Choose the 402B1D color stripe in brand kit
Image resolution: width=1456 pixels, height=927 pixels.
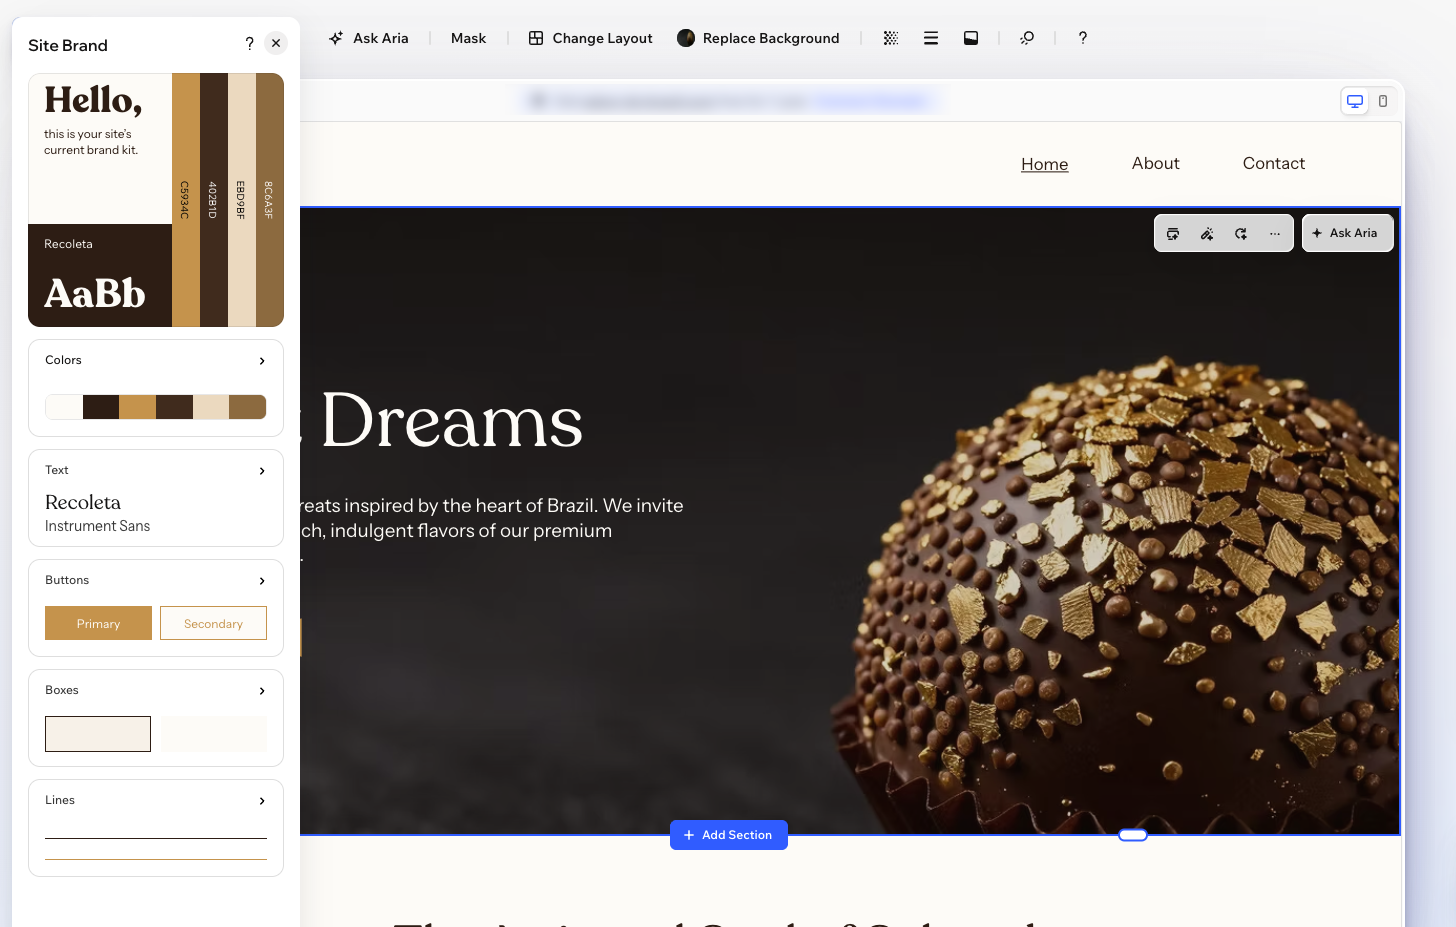214,200
